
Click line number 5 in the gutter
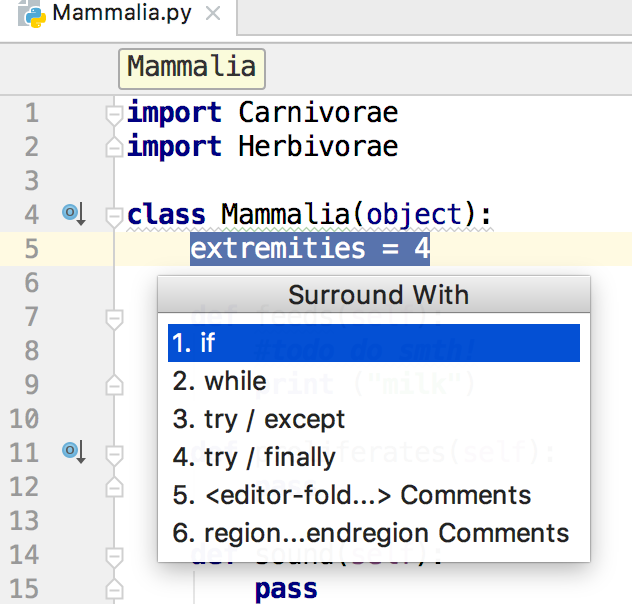tap(31, 248)
